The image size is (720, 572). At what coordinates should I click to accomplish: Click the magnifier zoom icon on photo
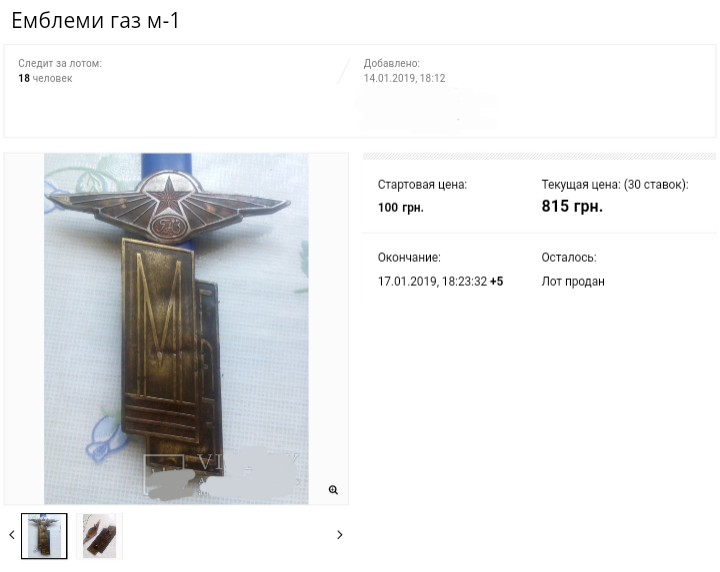pyautogui.click(x=333, y=490)
